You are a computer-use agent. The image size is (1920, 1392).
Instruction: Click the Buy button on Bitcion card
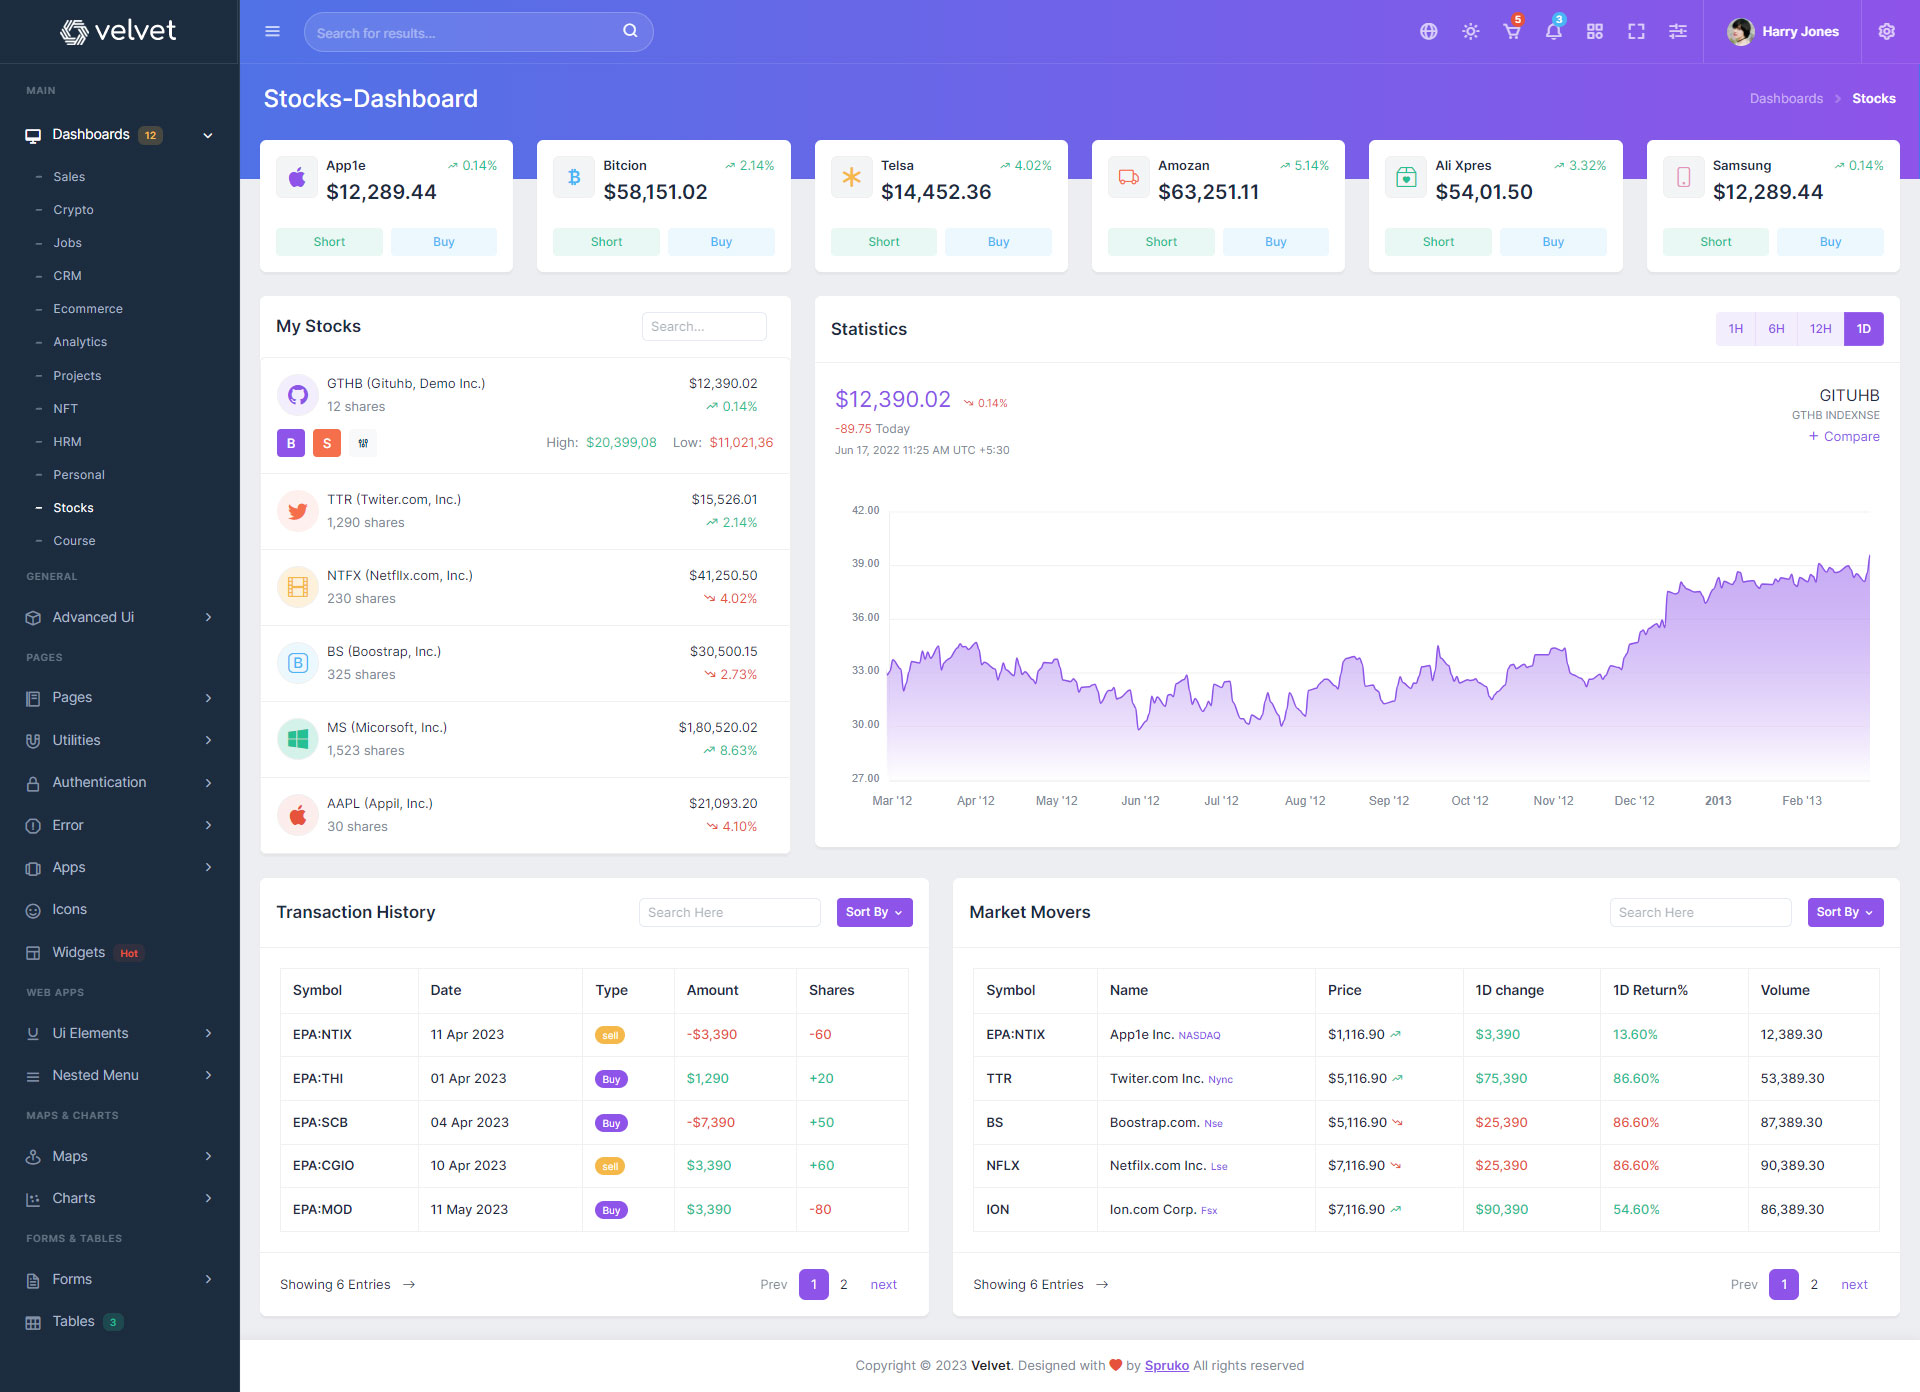[721, 242]
